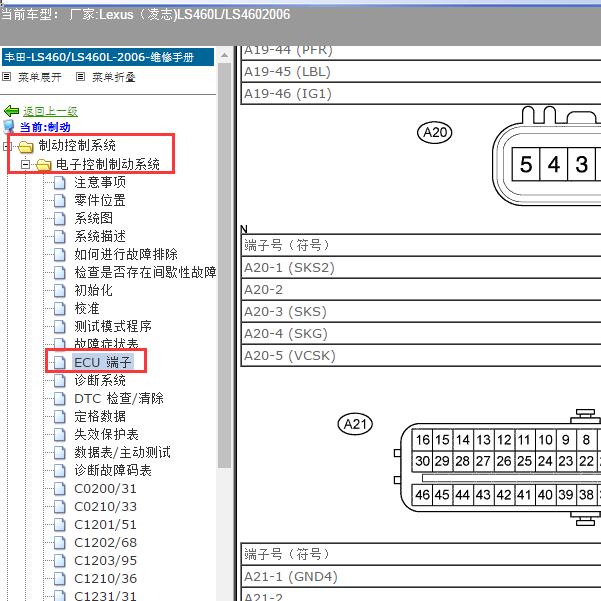Open the C0200/31 trouble code page

(x=105, y=489)
